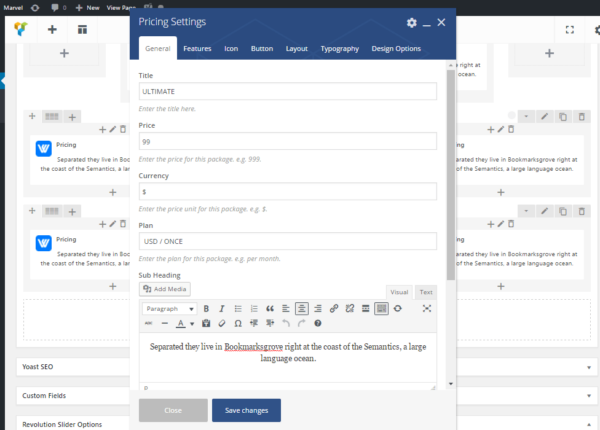Toggle center text alignment
The width and height of the screenshot is (600, 430).
301,309
